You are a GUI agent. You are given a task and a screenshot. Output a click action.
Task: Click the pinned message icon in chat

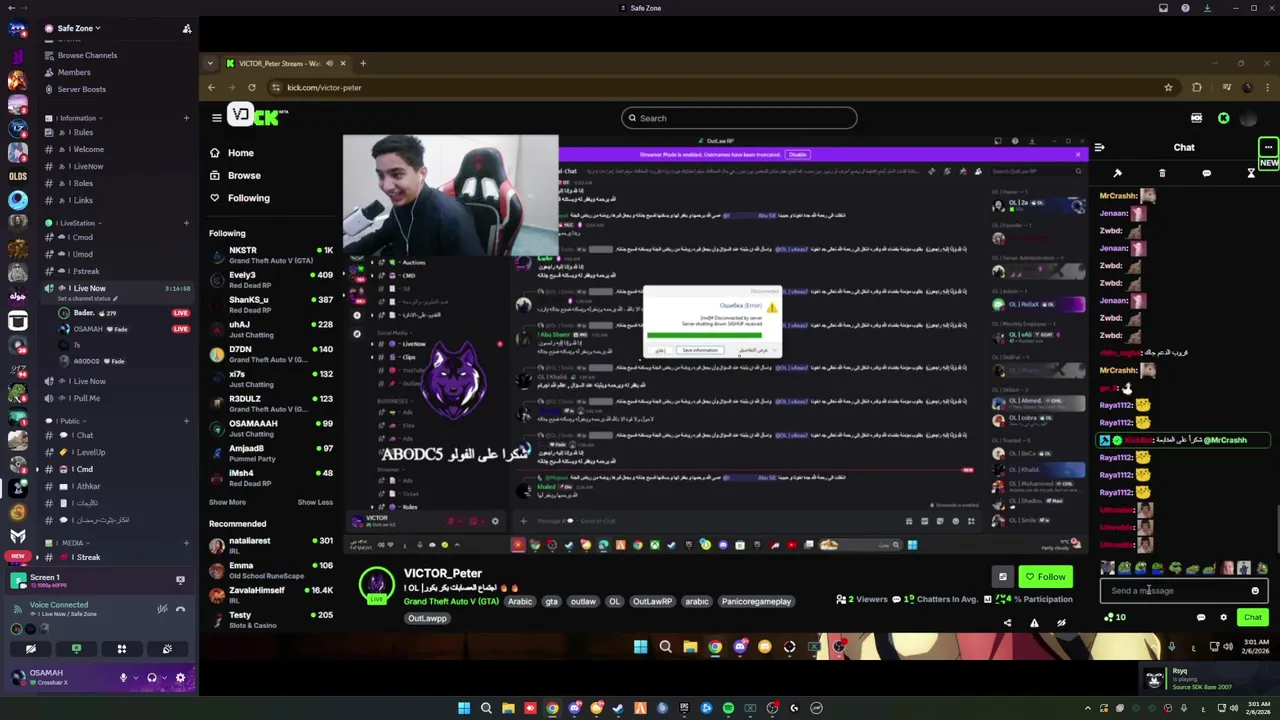pos(1117,173)
